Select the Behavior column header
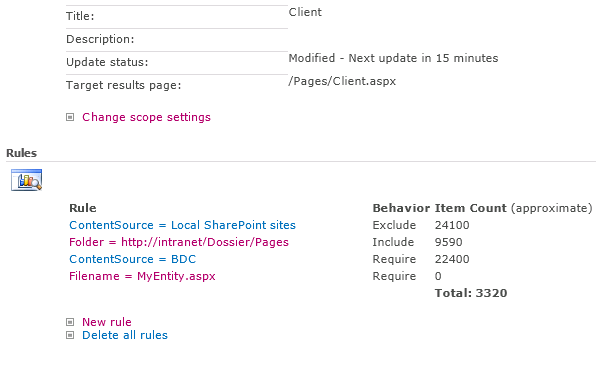The image size is (602, 374). tap(401, 208)
